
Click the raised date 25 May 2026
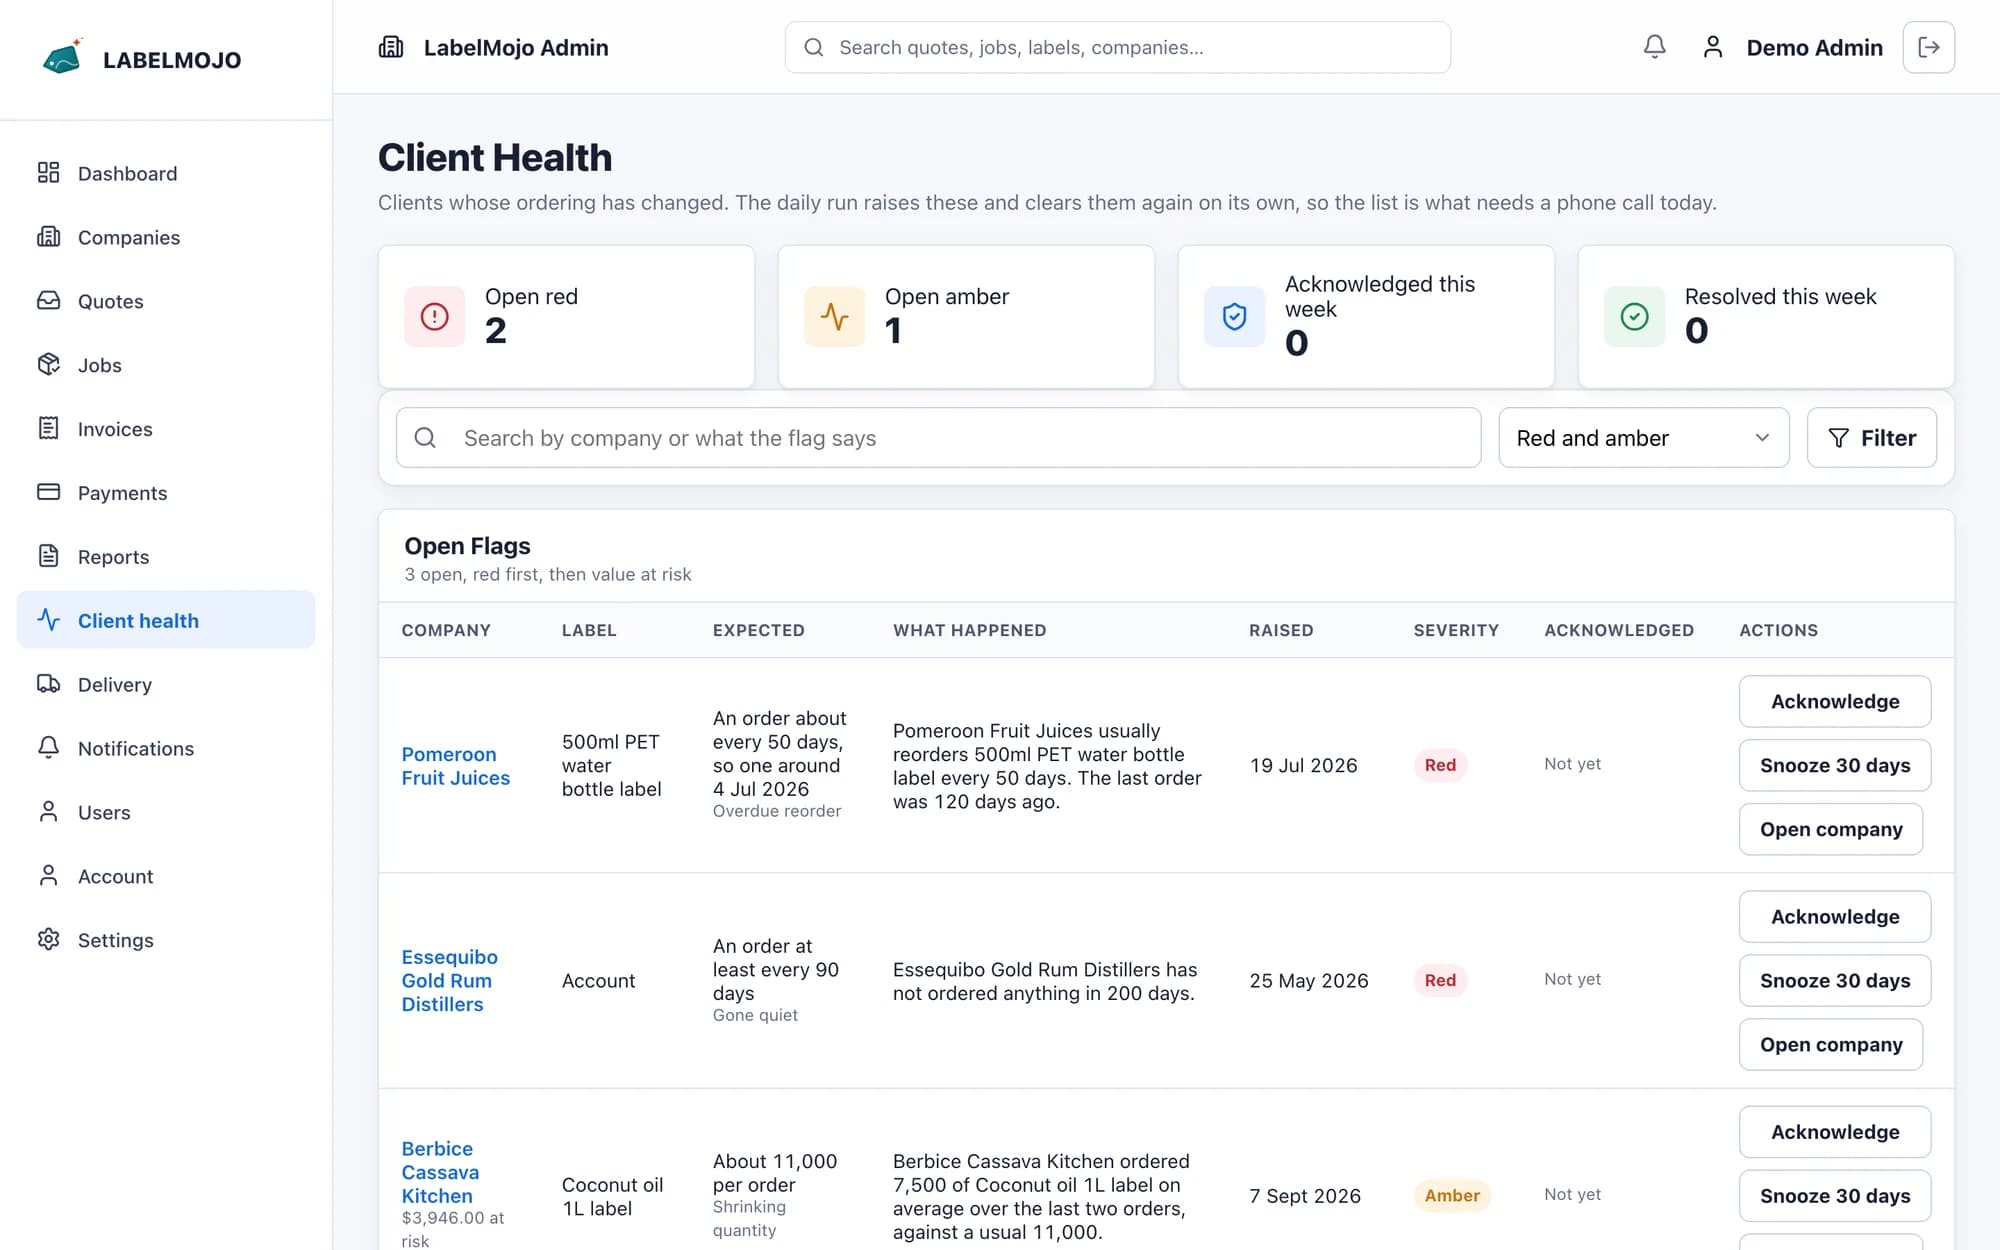(1308, 981)
